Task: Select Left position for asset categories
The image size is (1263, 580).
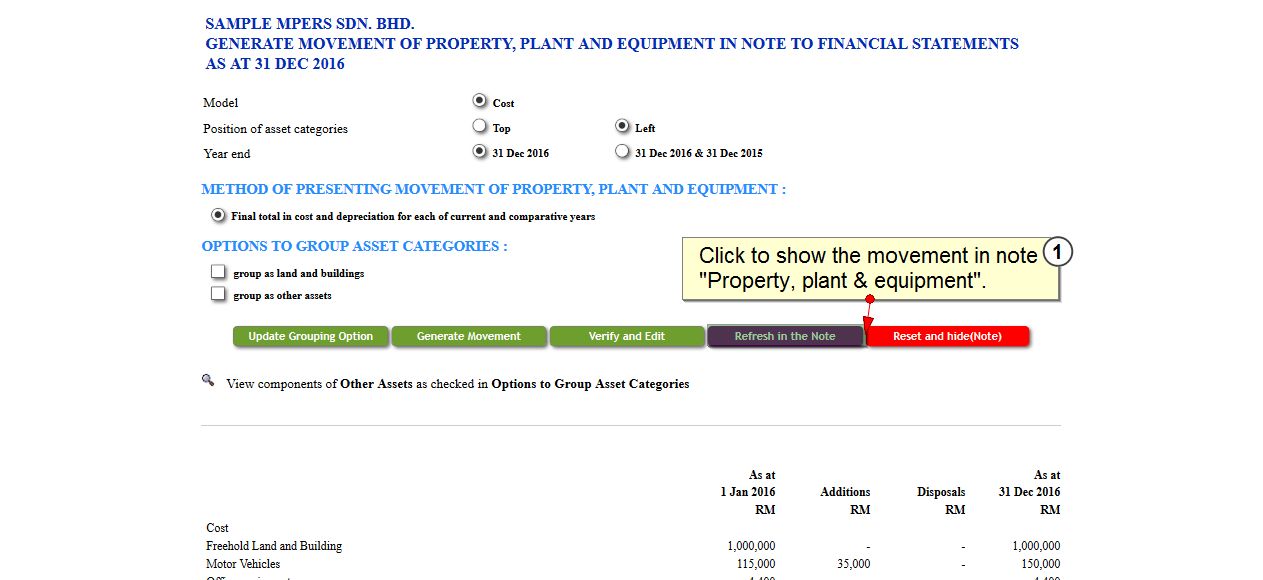Action: tap(622, 126)
